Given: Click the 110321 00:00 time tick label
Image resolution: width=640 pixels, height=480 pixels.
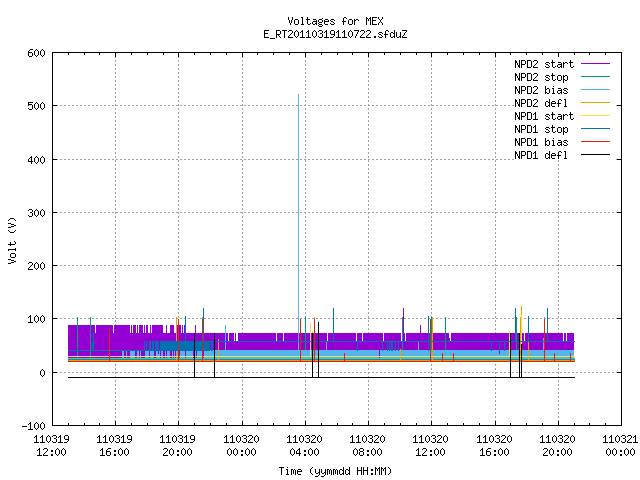Looking at the screenshot, I should click(x=620, y=446).
